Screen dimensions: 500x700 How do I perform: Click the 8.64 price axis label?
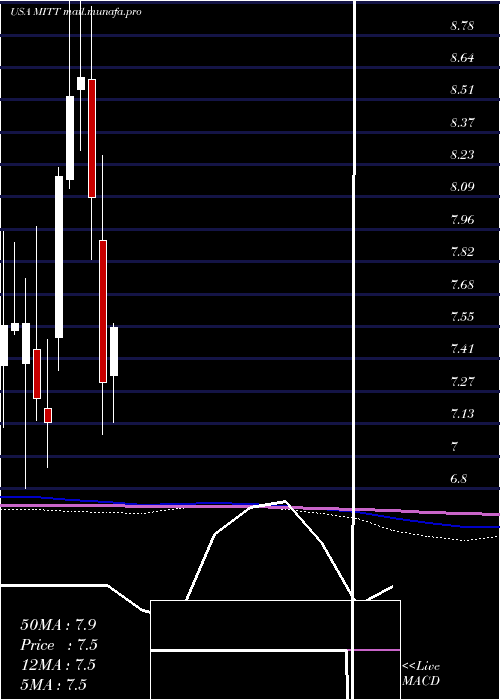coord(462,58)
